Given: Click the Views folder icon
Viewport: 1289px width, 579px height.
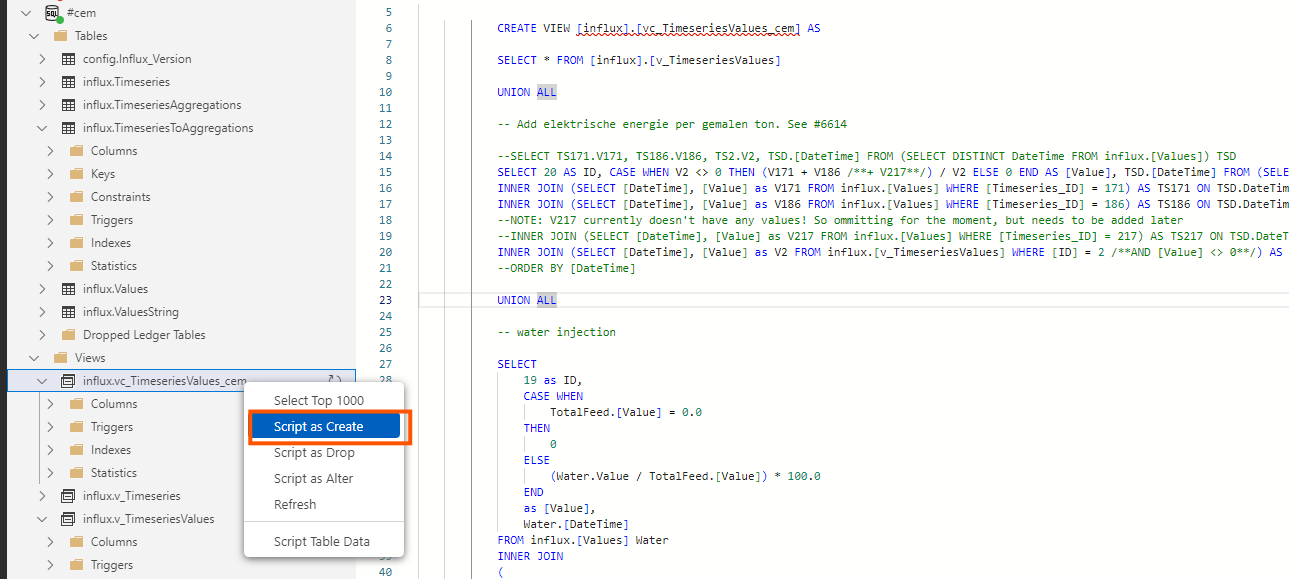Looking at the screenshot, I should 60,358.
